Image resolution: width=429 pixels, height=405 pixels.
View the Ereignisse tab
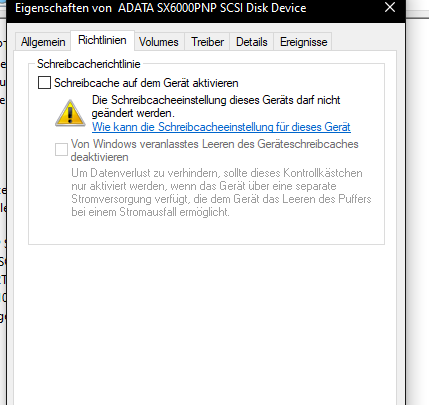click(x=303, y=42)
